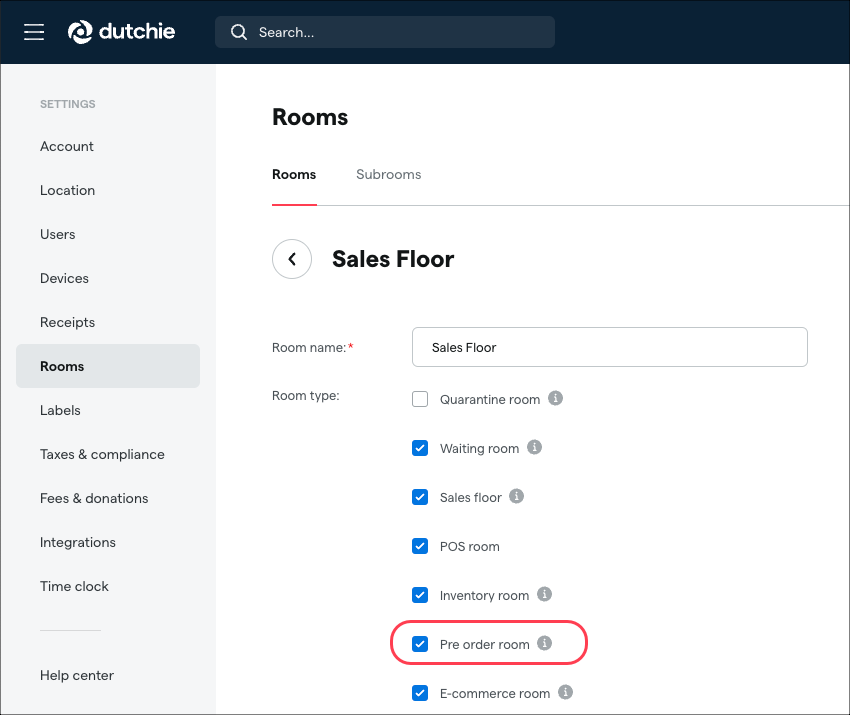Enable the Quarantine room checkbox
The width and height of the screenshot is (850, 715).
click(x=420, y=398)
